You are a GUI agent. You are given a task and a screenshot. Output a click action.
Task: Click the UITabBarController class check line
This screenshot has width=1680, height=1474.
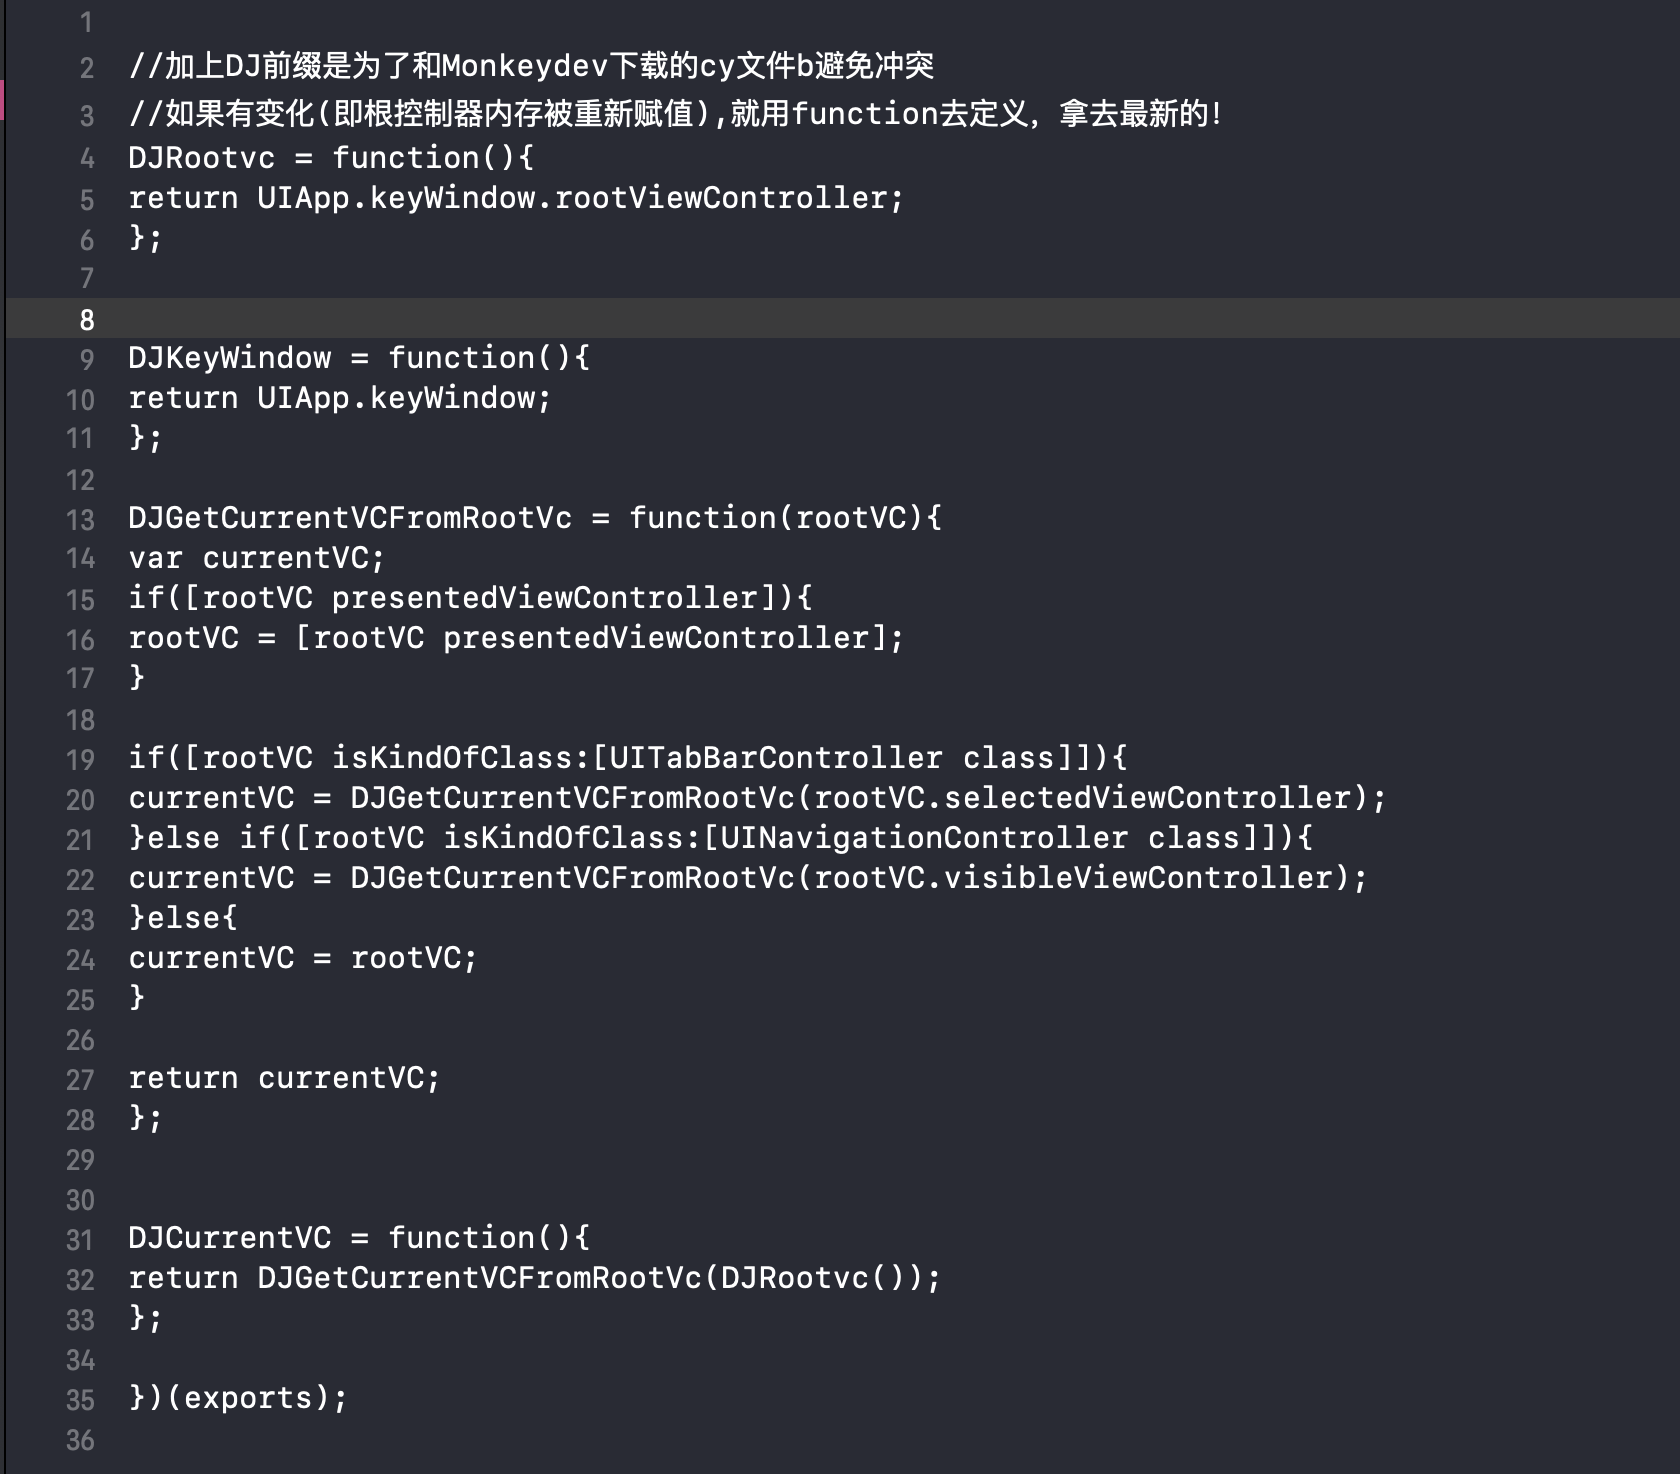tap(628, 757)
